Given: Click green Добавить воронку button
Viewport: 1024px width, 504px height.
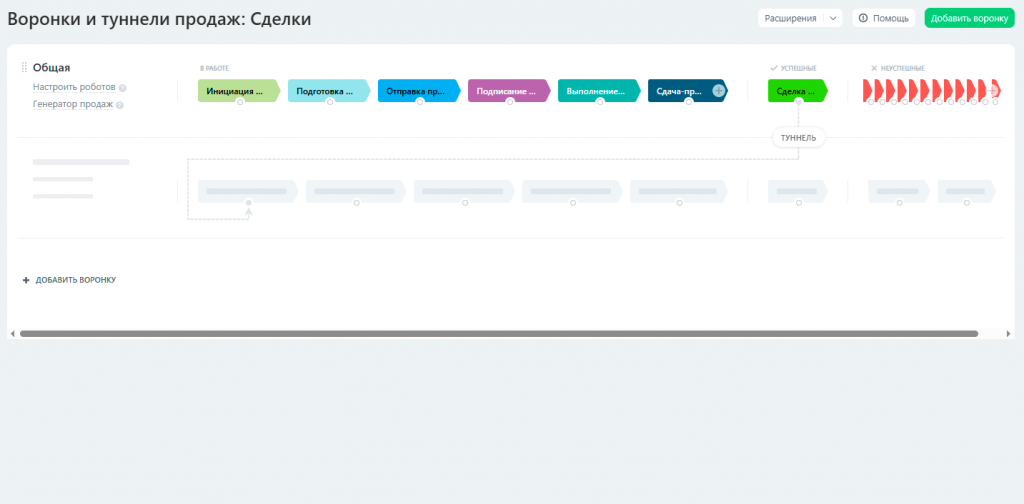Looking at the screenshot, I should (969, 18).
